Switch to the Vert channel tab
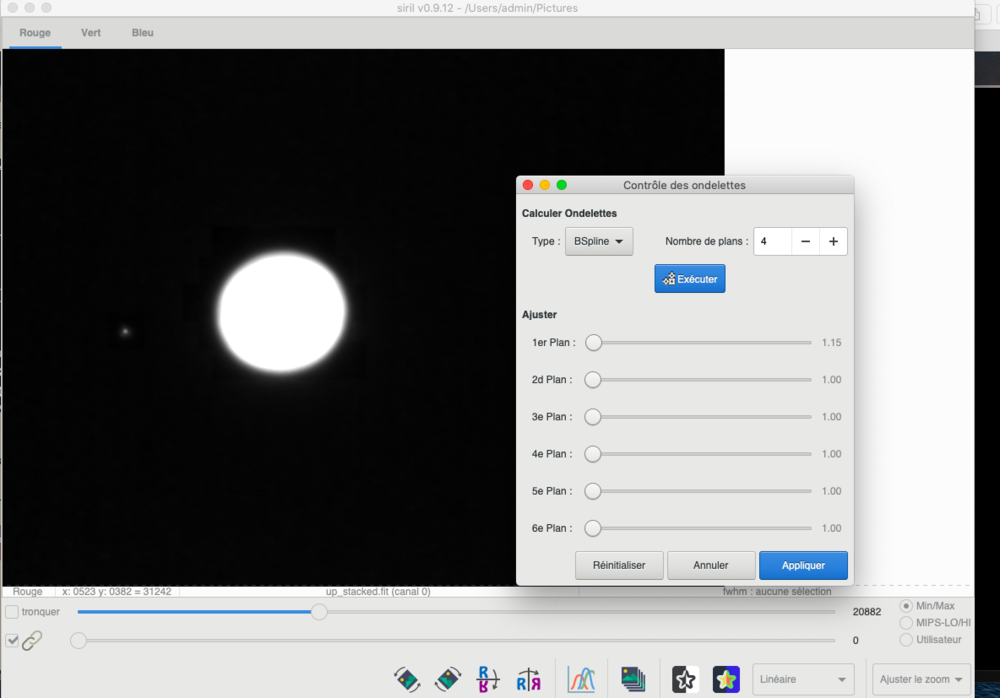 [x=90, y=32]
